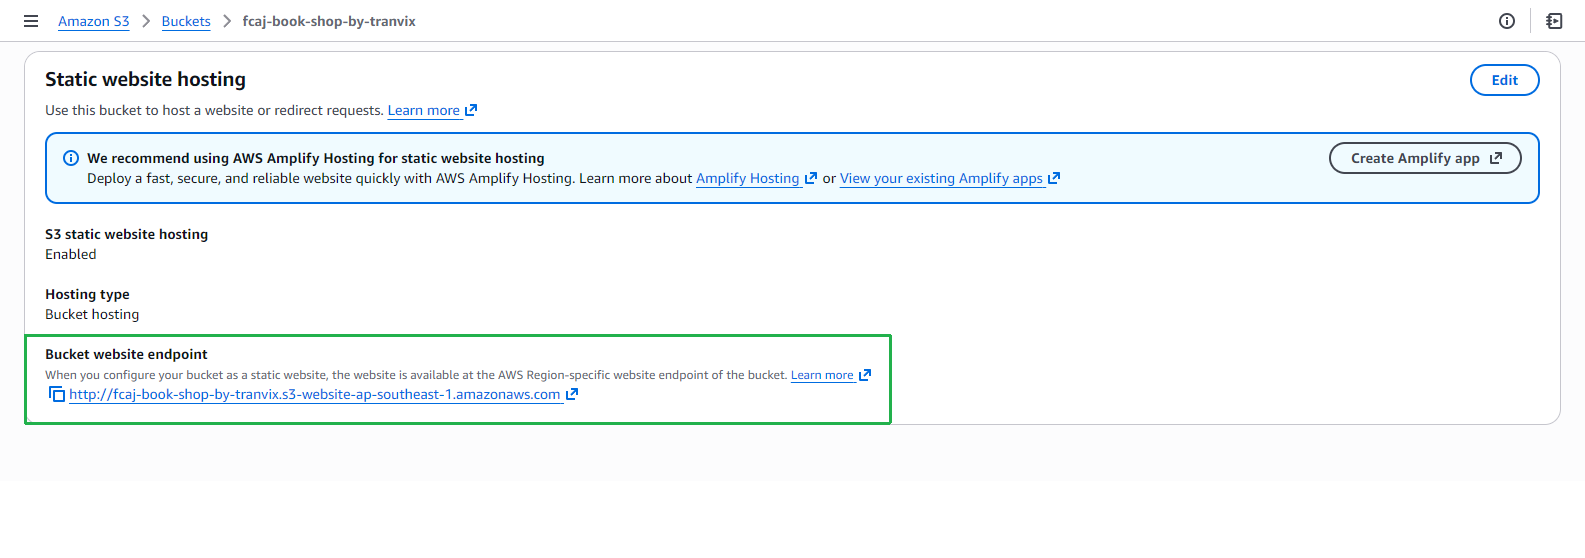1585x558 pixels.
Task: Click the Bucket website endpoint label
Action: click(x=126, y=354)
